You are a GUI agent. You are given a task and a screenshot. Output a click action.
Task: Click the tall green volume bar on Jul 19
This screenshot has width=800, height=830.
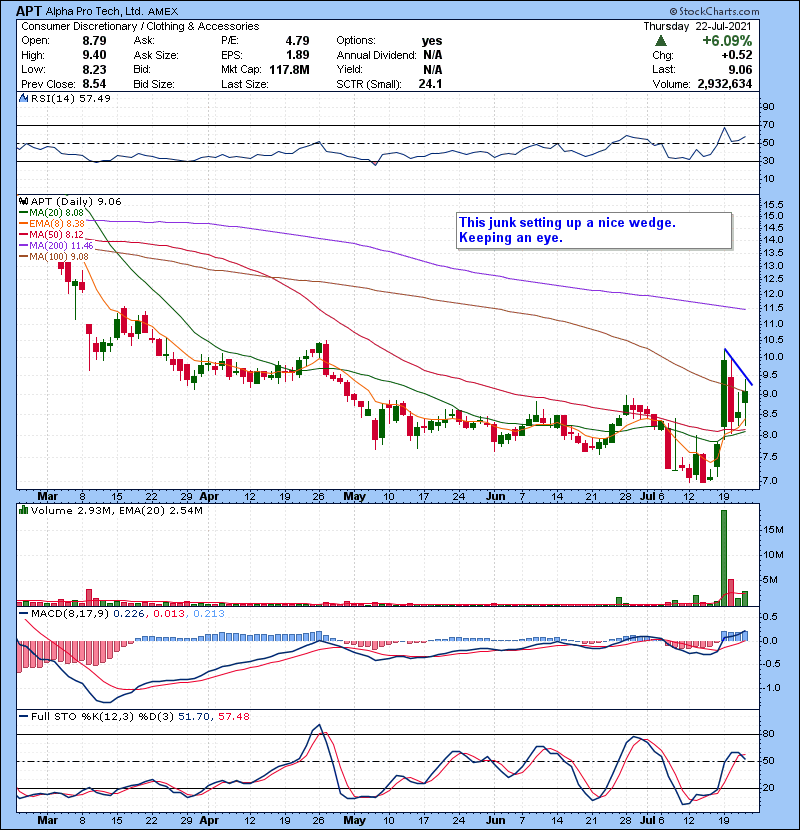click(x=724, y=557)
